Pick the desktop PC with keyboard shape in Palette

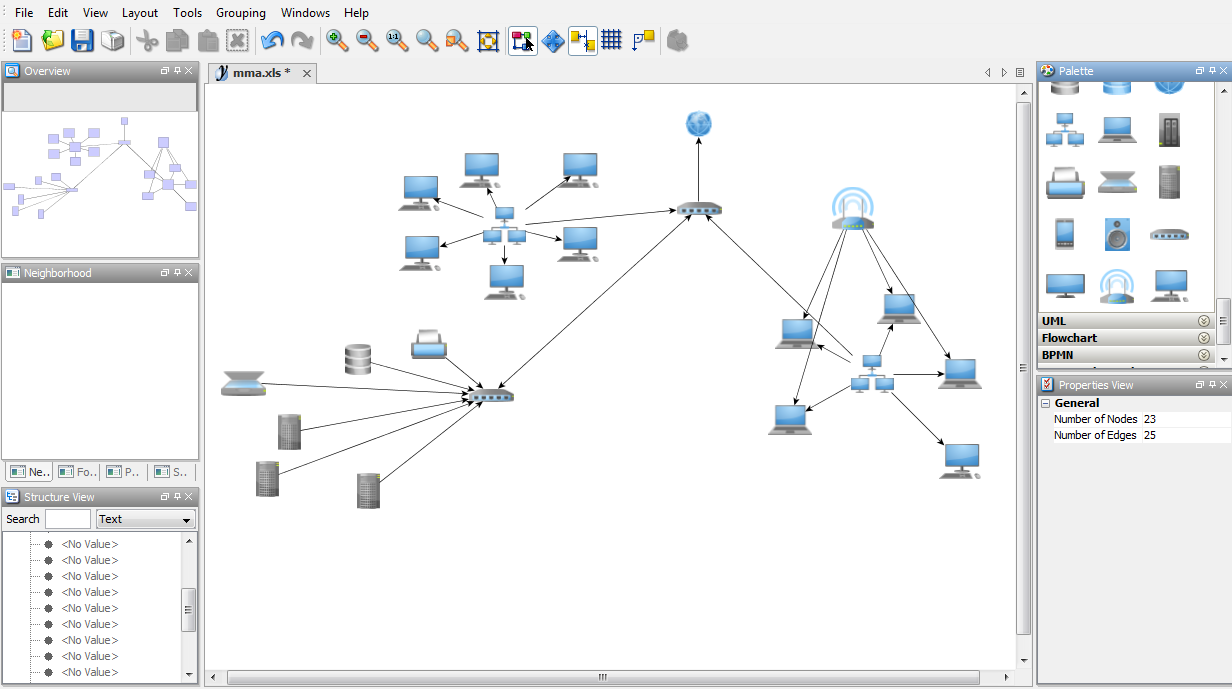1169,286
